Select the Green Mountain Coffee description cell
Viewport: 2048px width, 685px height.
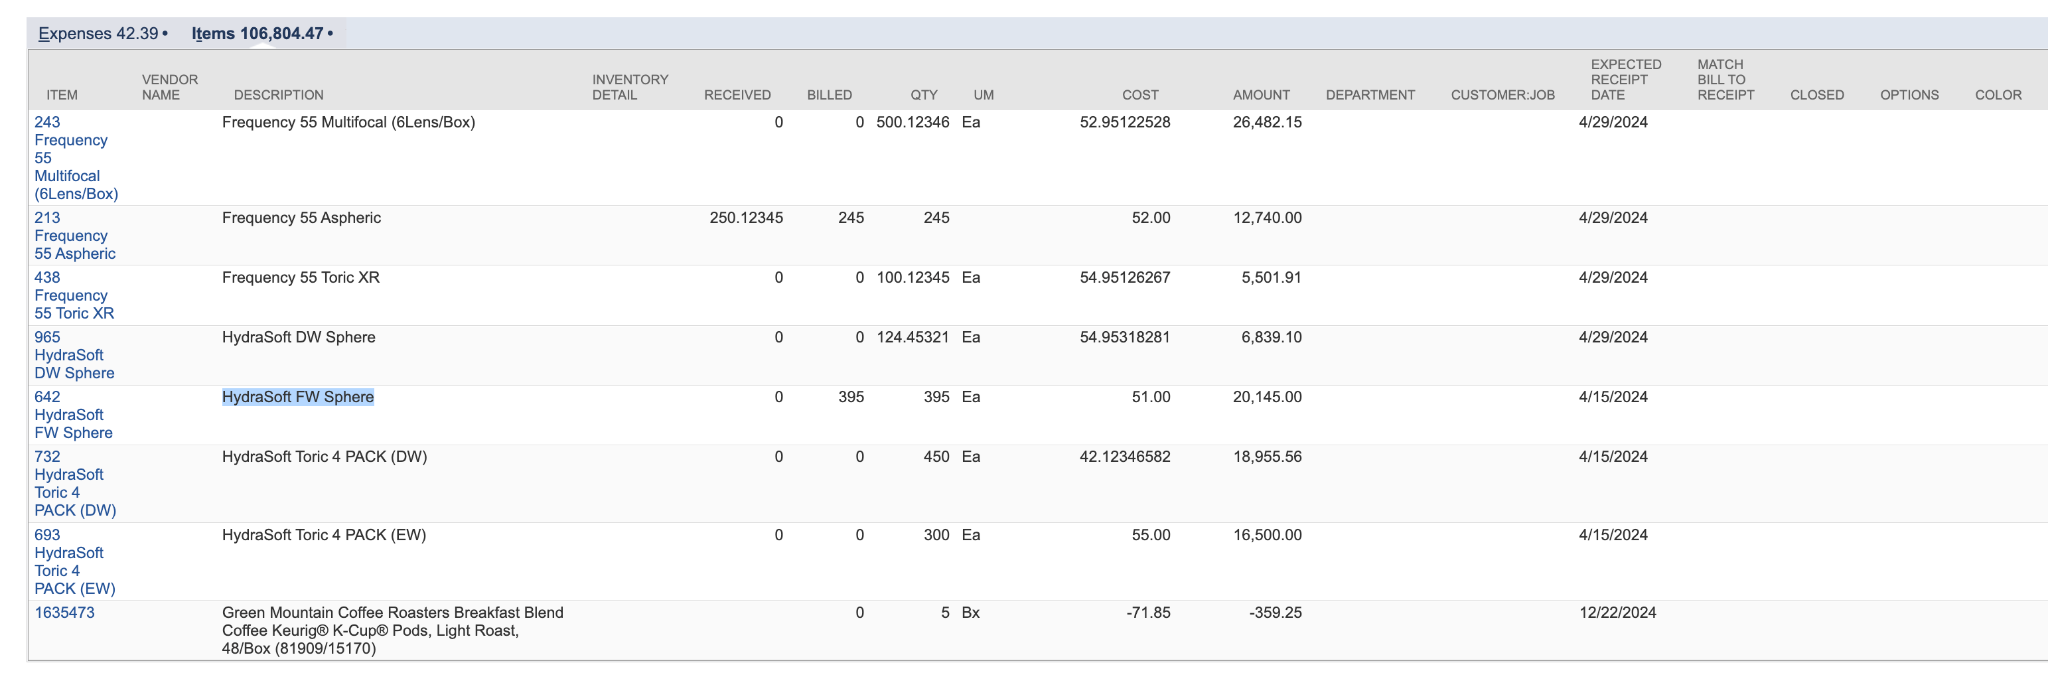(393, 631)
